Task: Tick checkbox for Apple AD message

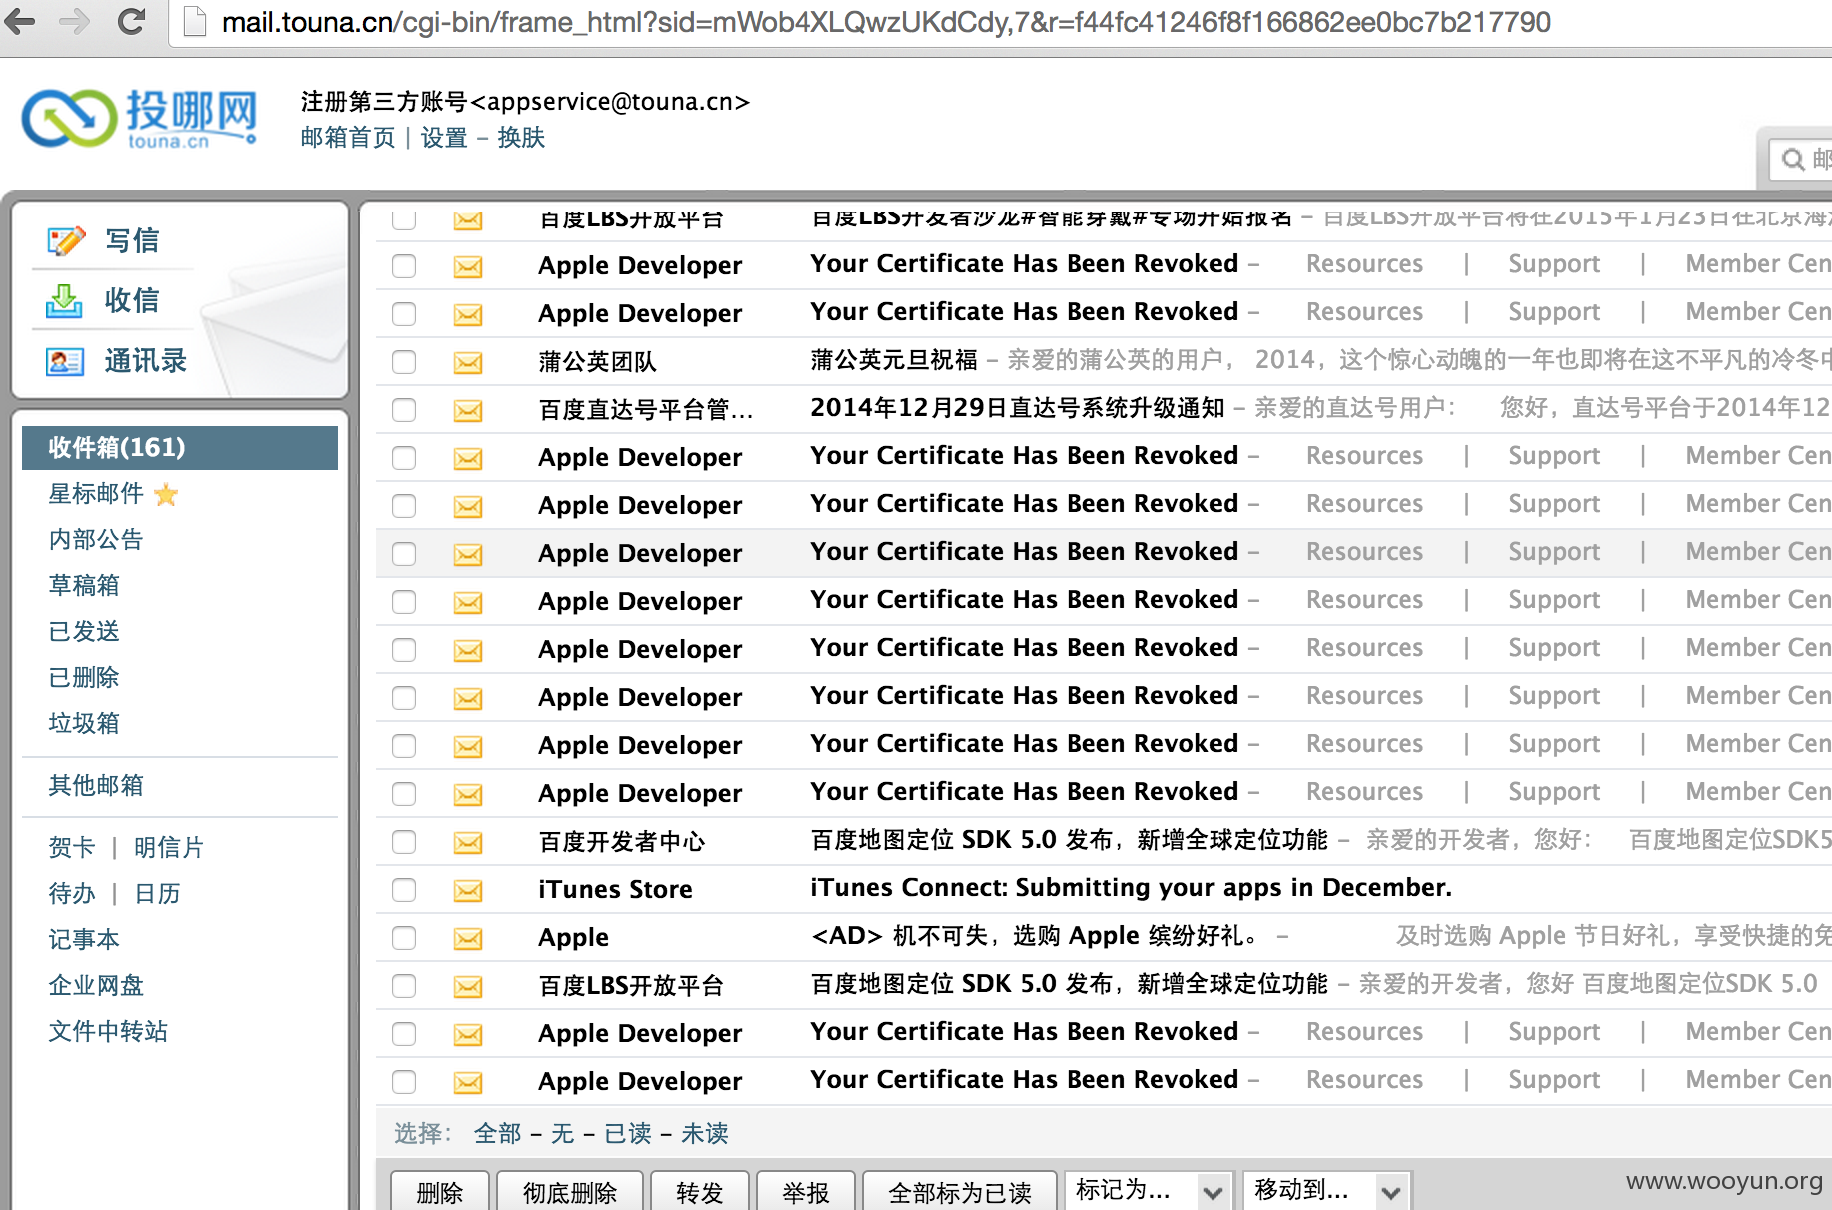Action: [404, 938]
